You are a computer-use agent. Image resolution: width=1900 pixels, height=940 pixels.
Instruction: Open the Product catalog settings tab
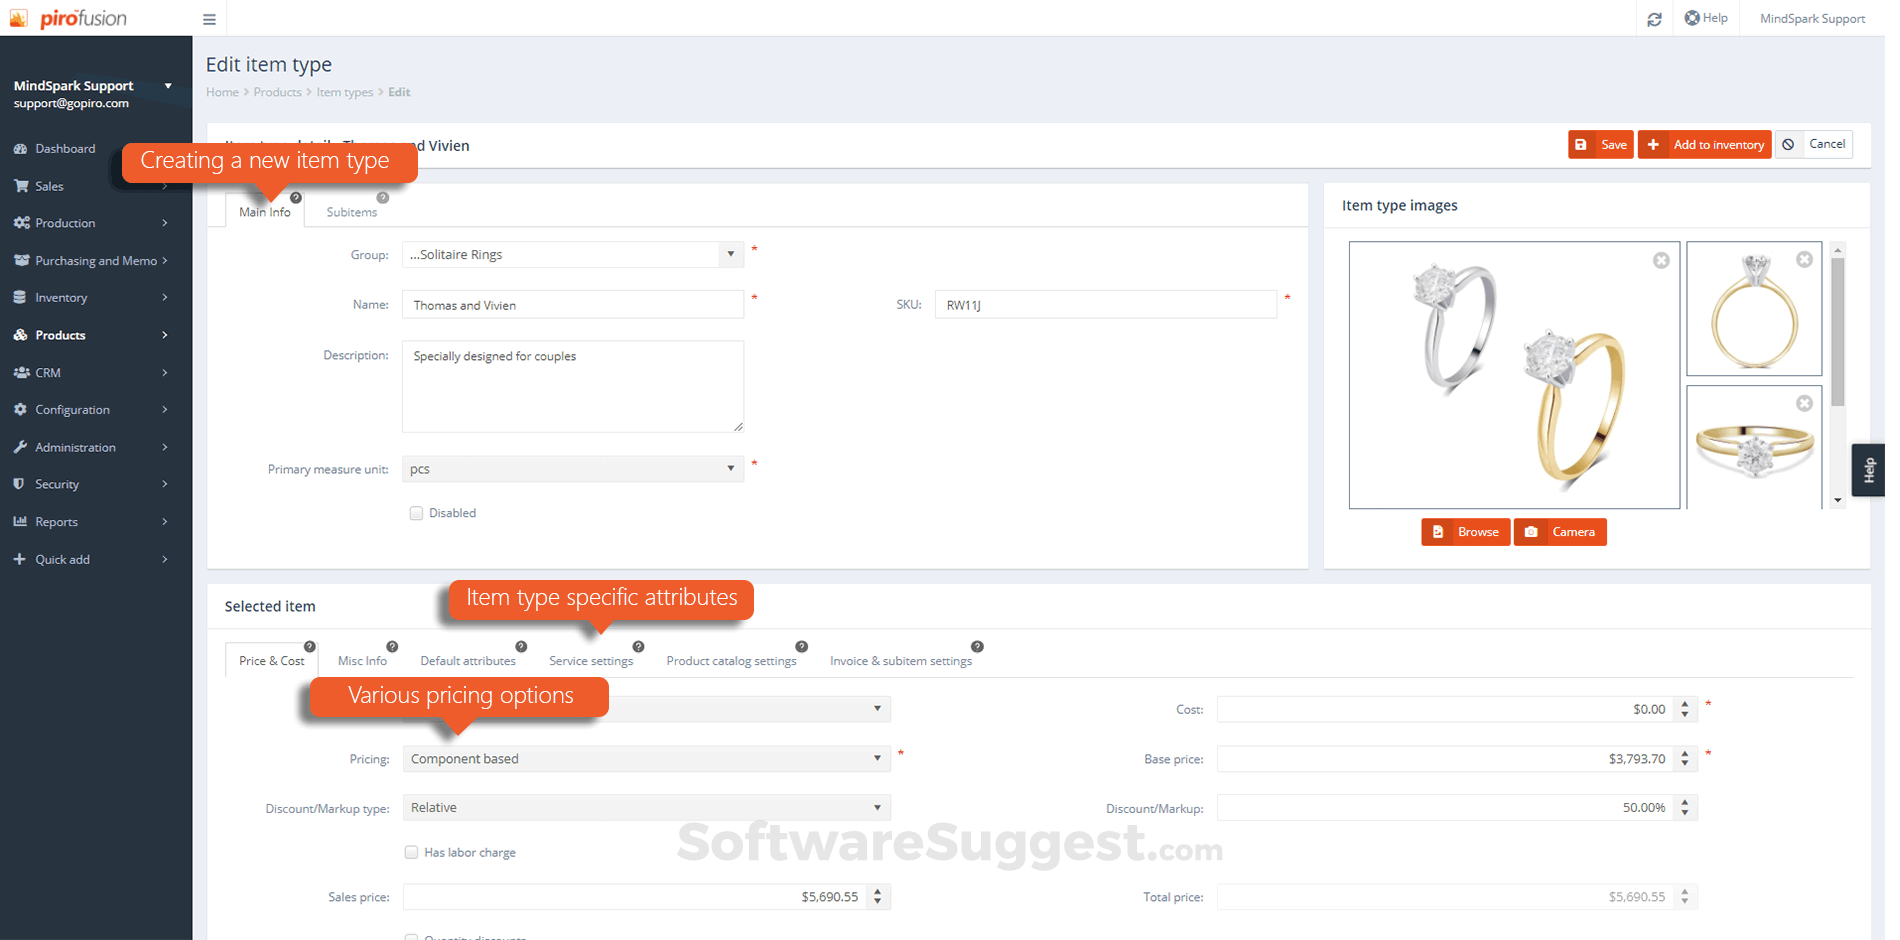pos(731,660)
